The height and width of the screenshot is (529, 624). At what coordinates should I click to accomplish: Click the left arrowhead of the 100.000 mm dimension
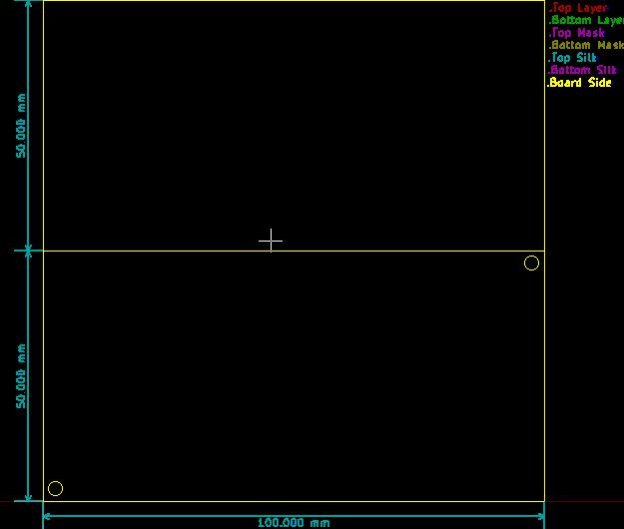48,517
